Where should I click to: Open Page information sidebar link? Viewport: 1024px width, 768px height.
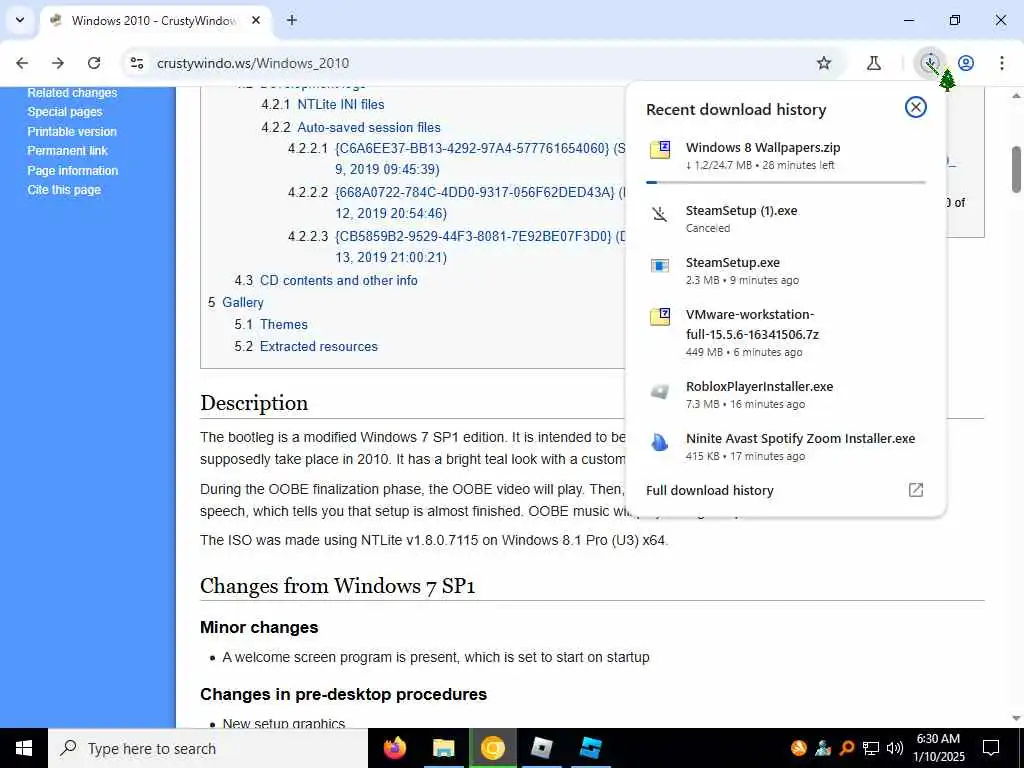[x=72, y=170]
